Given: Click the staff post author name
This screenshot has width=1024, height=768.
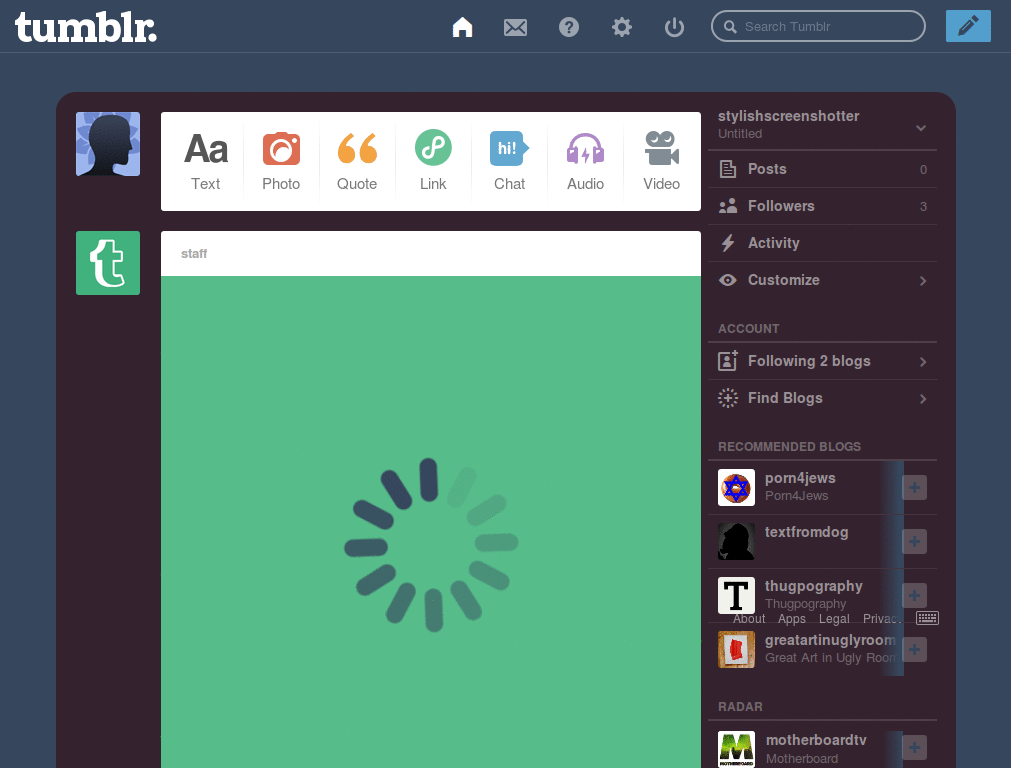Looking at the screenshot, I should (194, 253).
